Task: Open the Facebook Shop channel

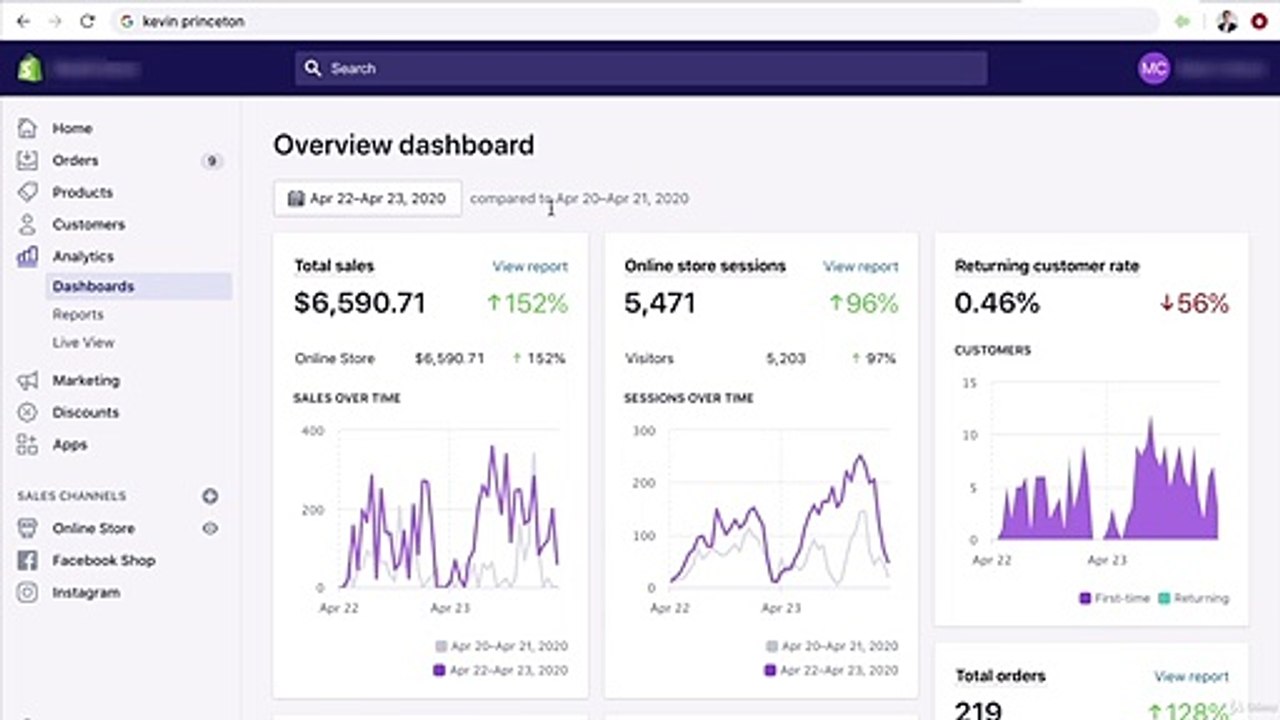Action: coord(103,560)
